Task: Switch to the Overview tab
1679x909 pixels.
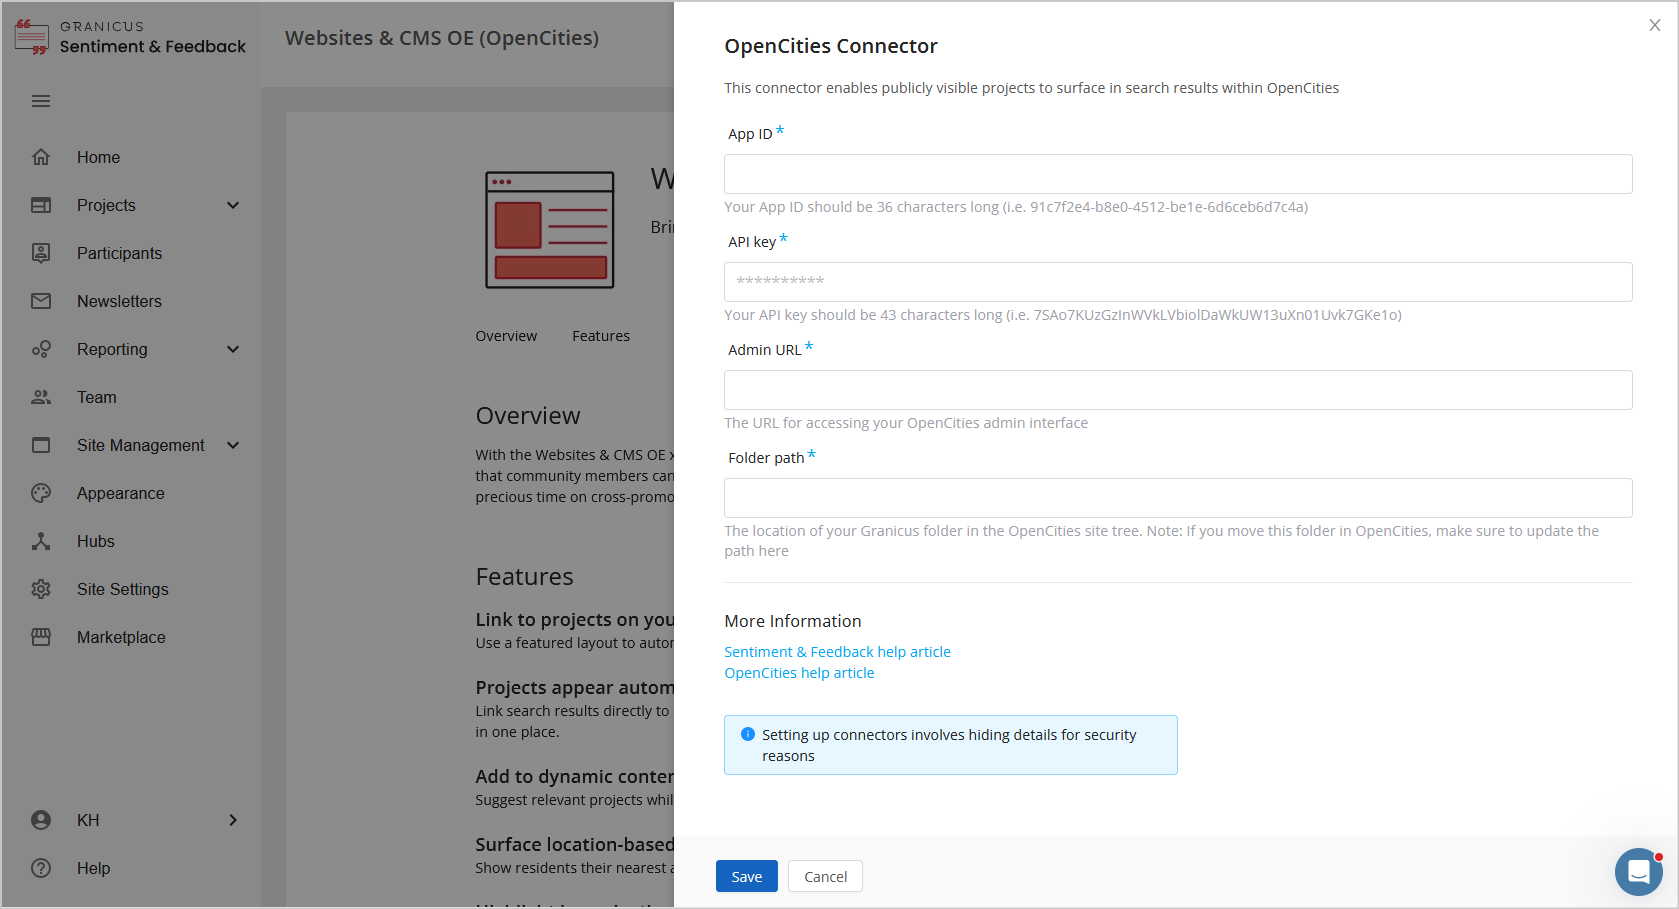Action: pyautogui.click(x=506, y=336)
